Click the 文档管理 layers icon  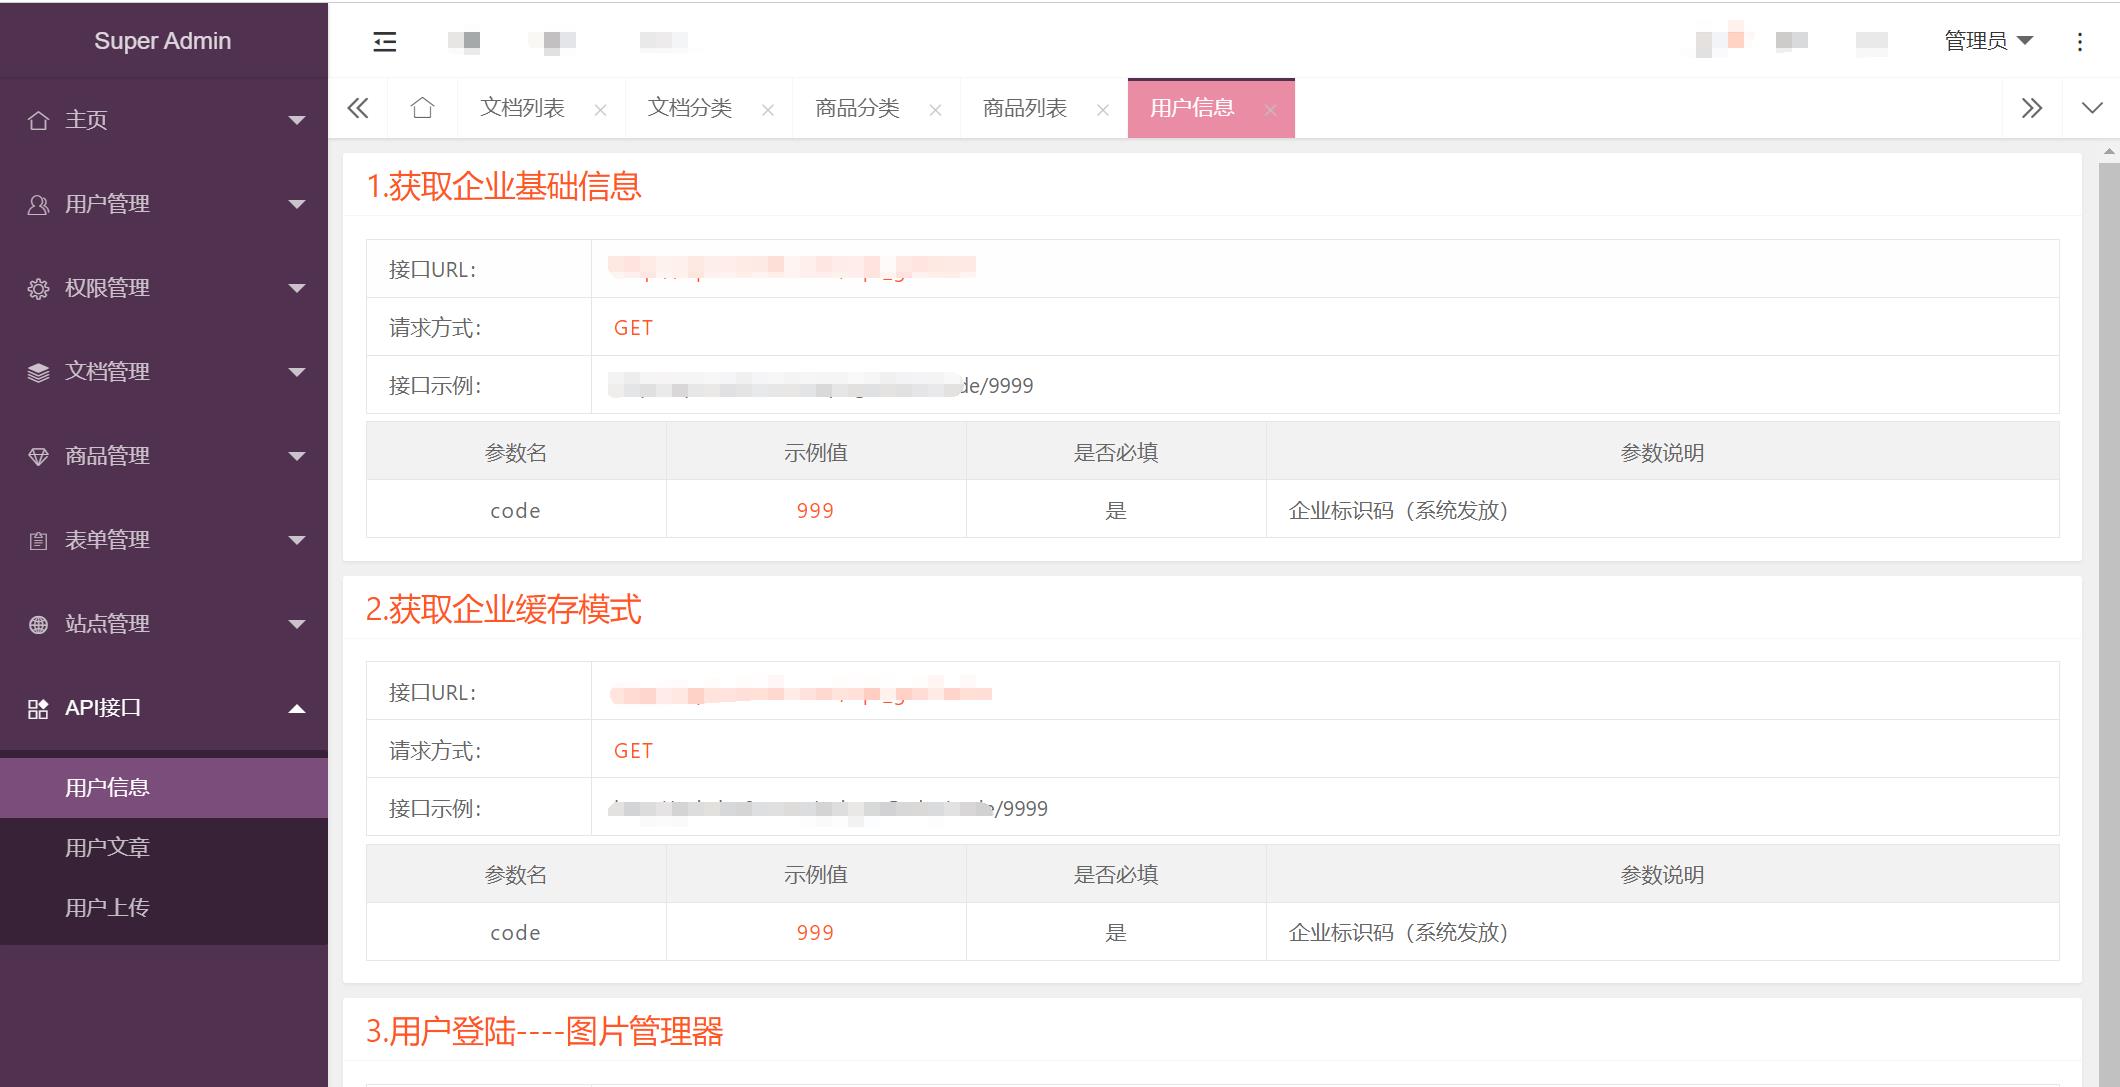click(38, 372)
